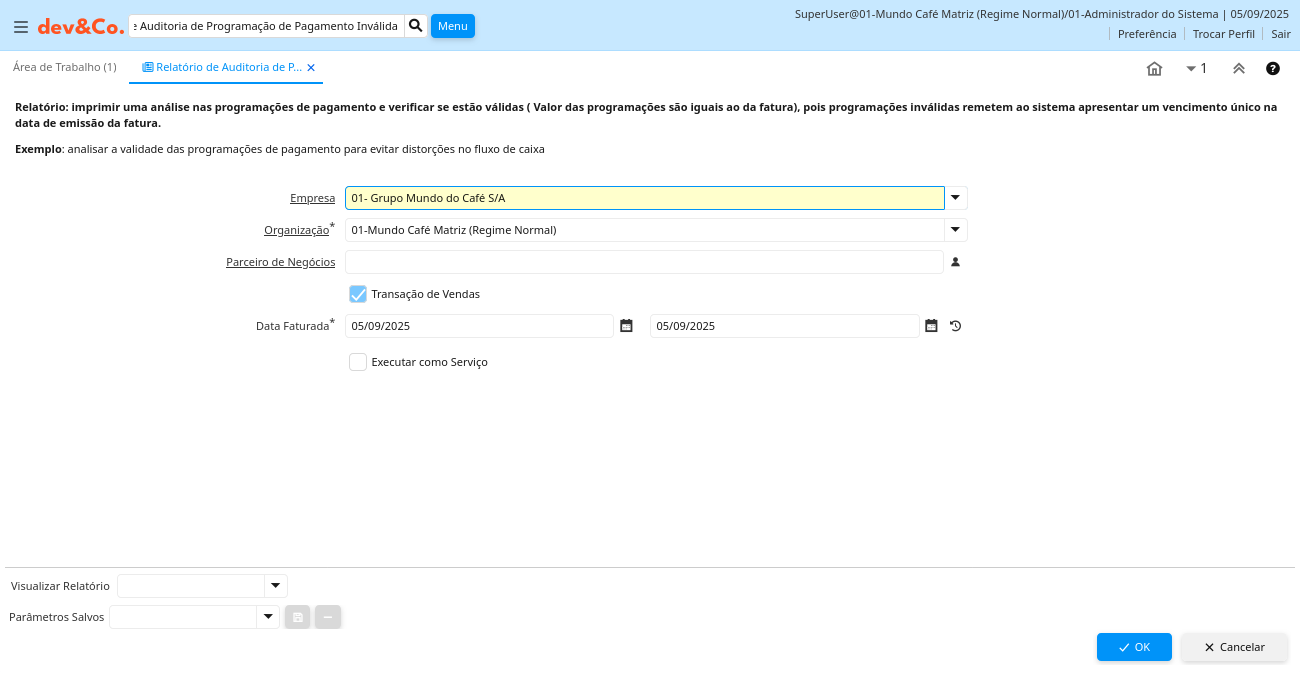Go to home via house icon

pyautogui.click(x=1154, y=69)
